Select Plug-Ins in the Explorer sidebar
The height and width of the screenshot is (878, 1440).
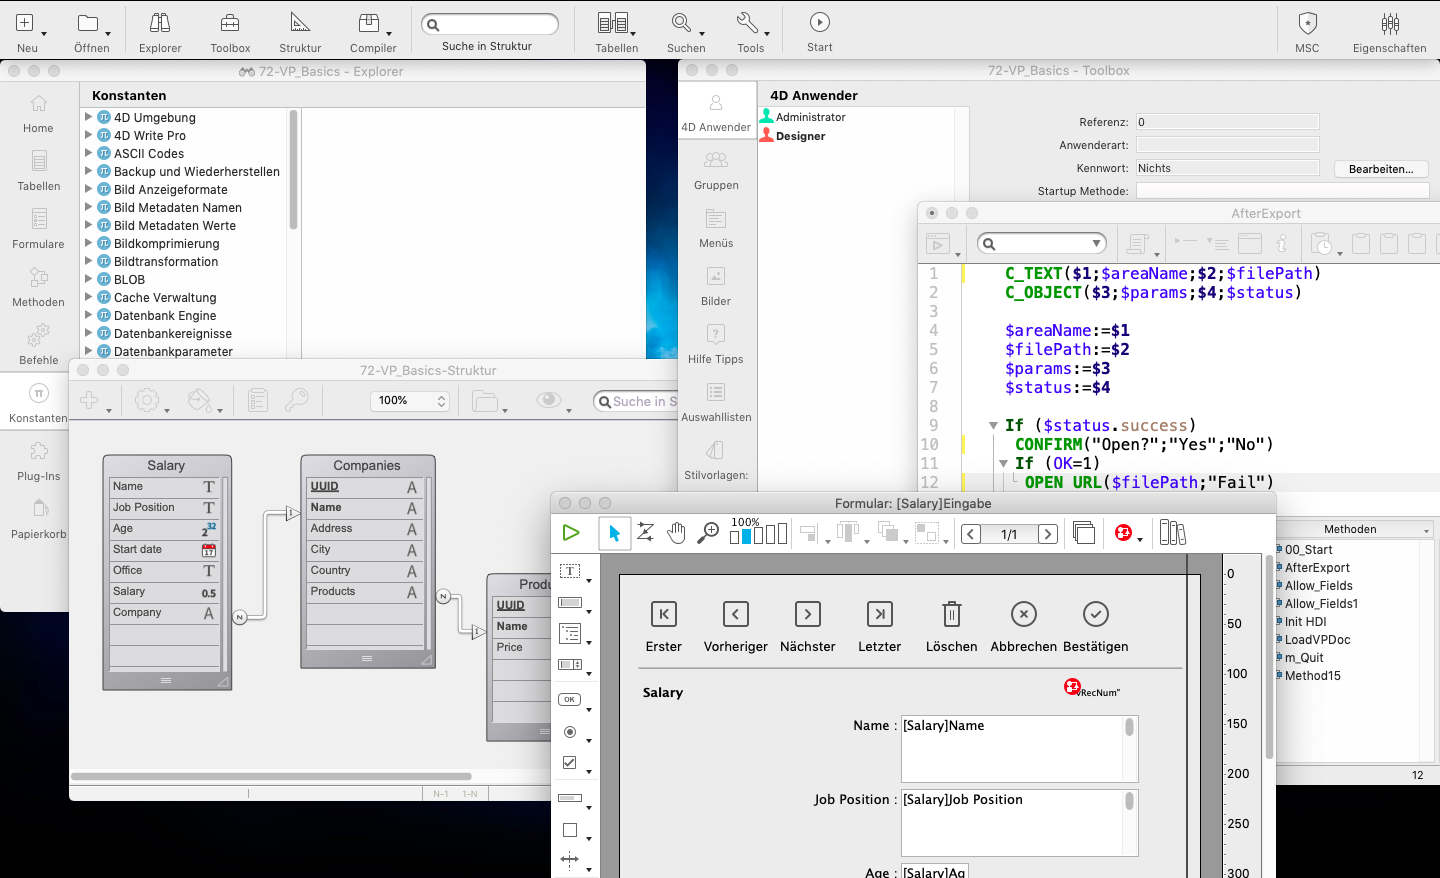click(38, 462)
